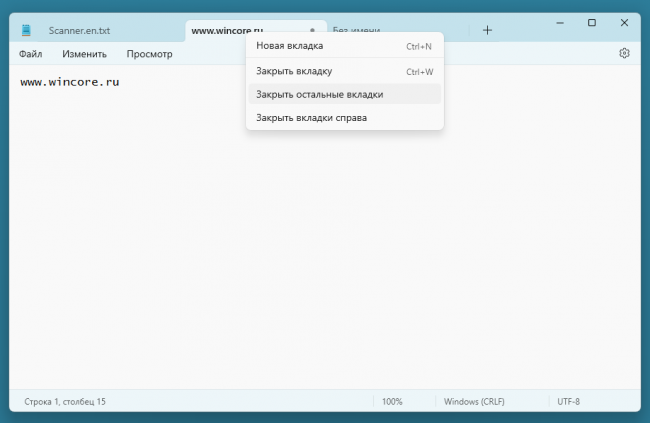Click the Windows (CRLF) status entry
650x423 pixels.
[x=474, y=401]
